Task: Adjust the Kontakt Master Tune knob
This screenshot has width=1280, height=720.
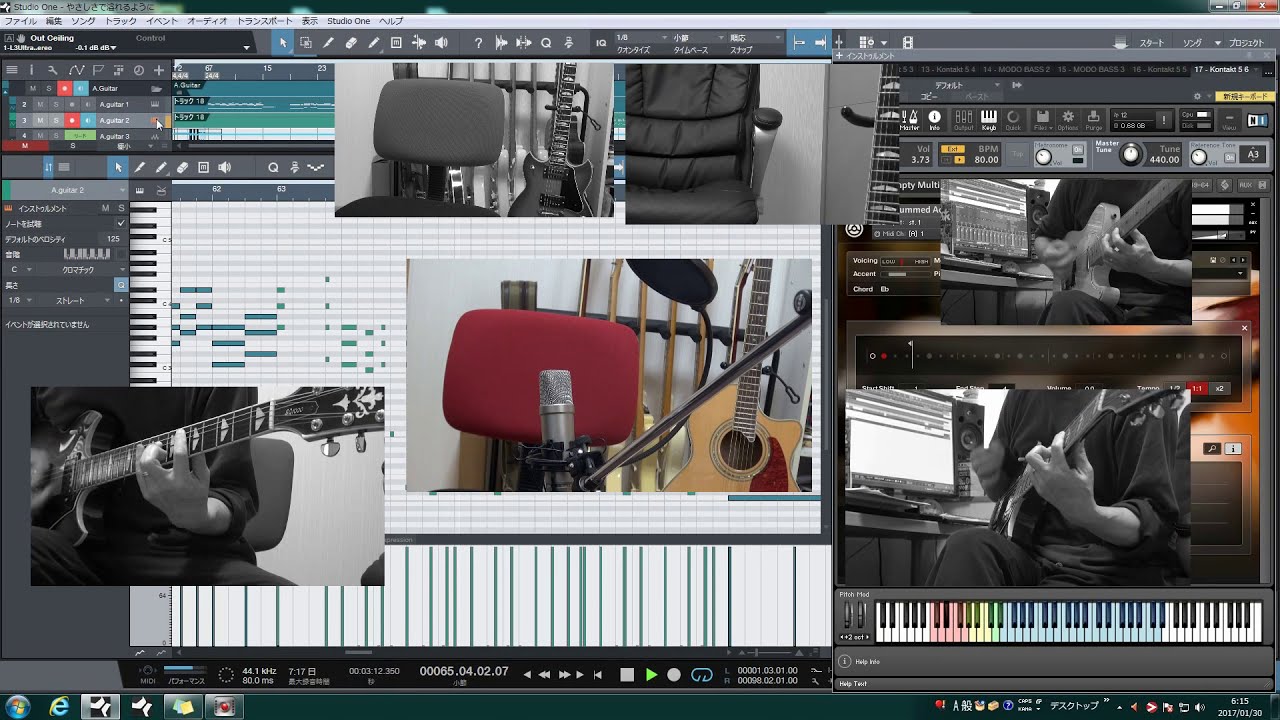Action: (x=1131, y=154)
